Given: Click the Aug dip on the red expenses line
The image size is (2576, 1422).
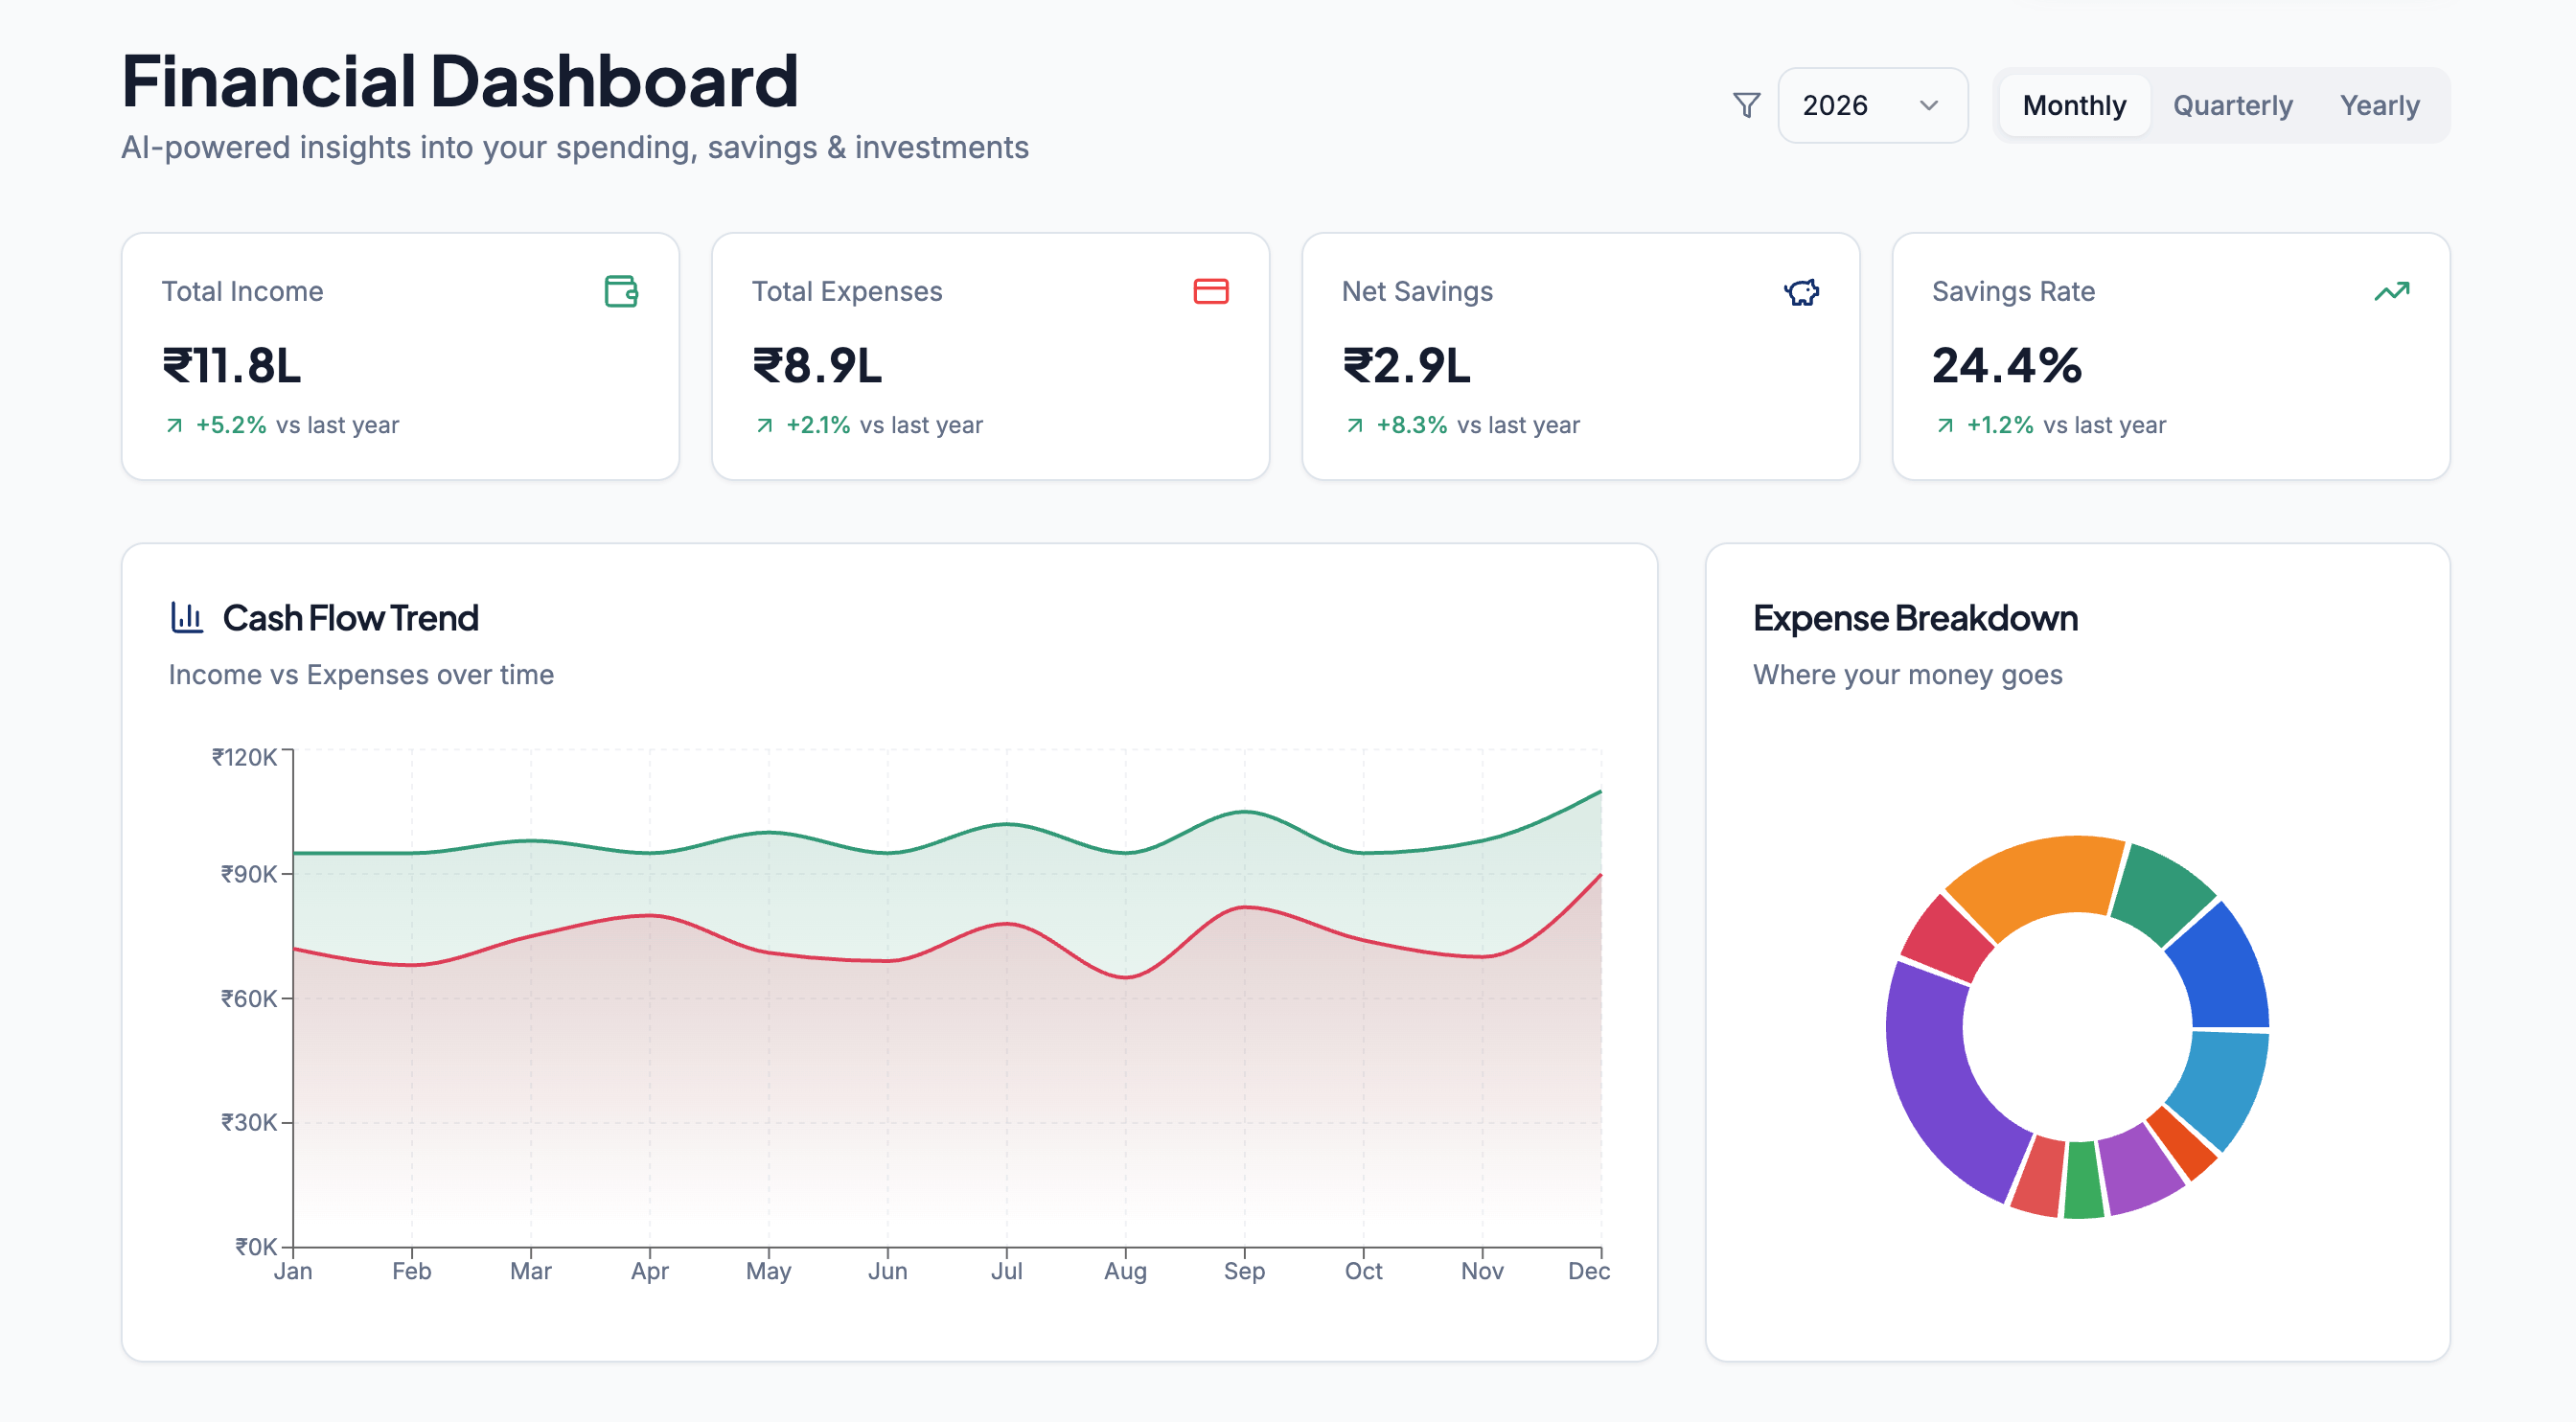Looking at the screenshot, I should click(1125, 977).
